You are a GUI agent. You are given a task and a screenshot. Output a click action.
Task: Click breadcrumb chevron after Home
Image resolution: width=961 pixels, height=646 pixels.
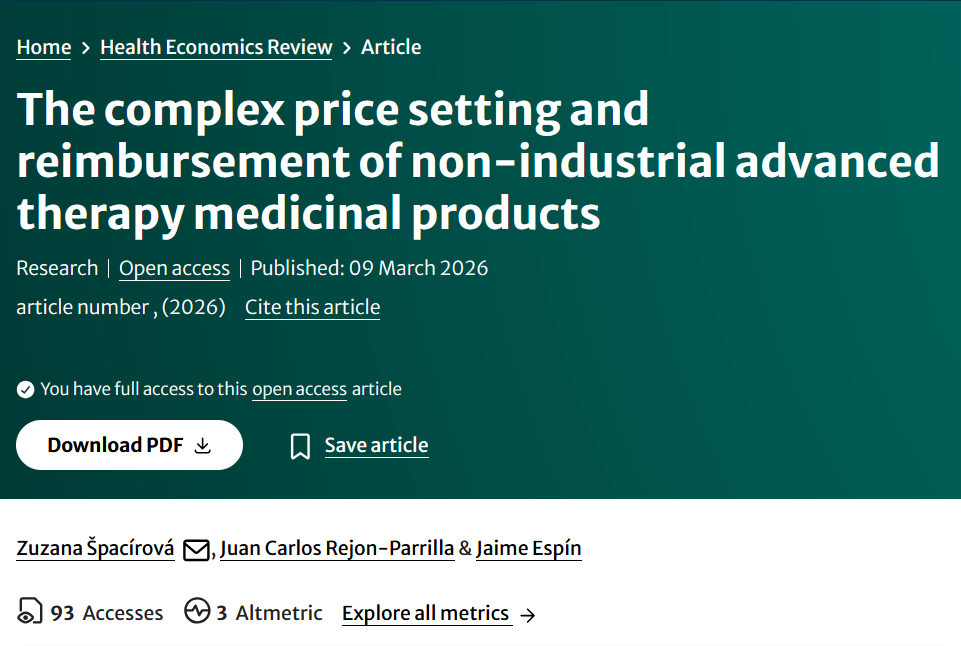(86, 47)
